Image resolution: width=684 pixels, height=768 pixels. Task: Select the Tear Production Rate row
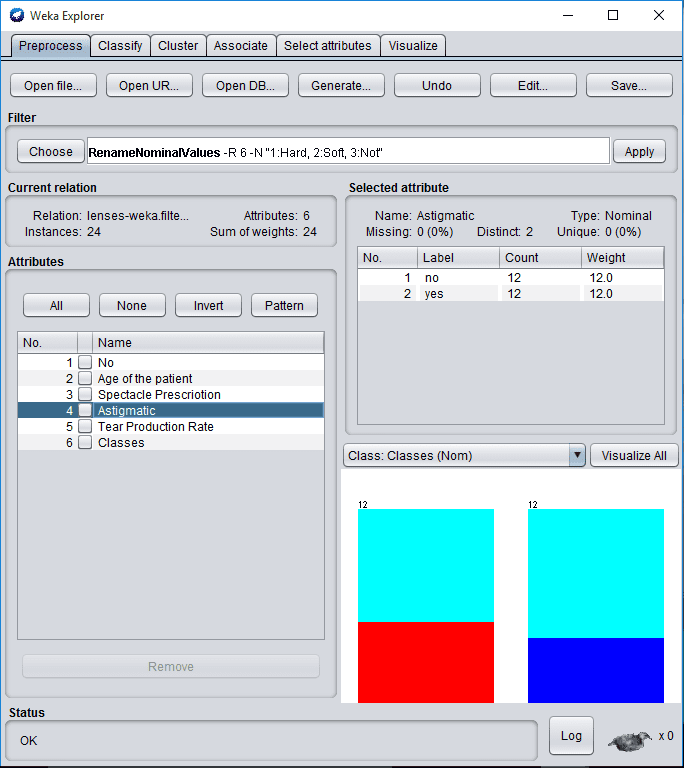coord(171,427)
